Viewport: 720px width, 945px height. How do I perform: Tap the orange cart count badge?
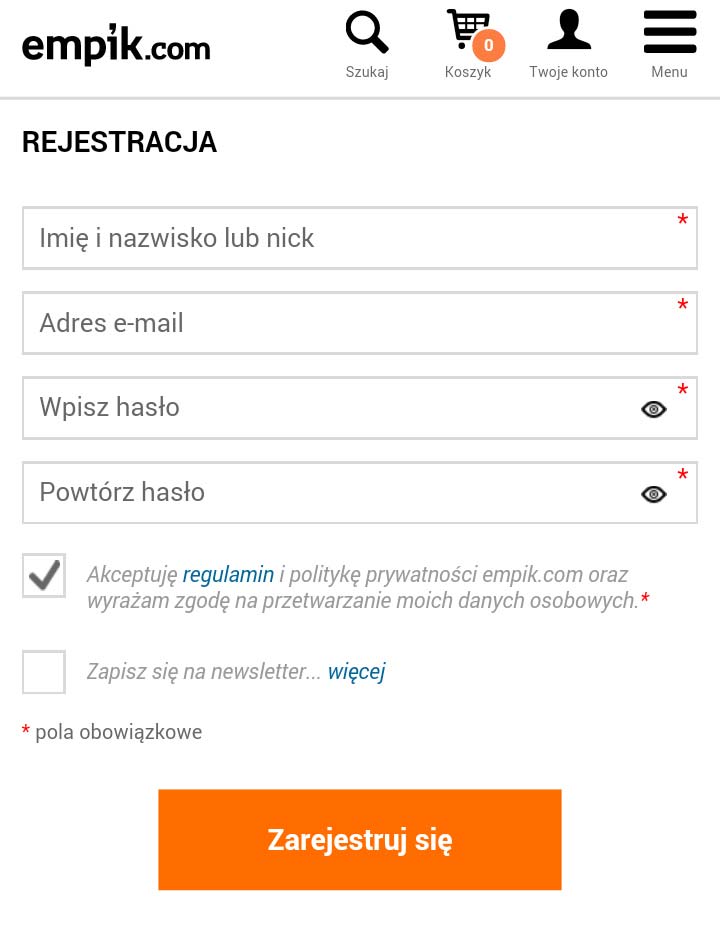tap(489, 45)
